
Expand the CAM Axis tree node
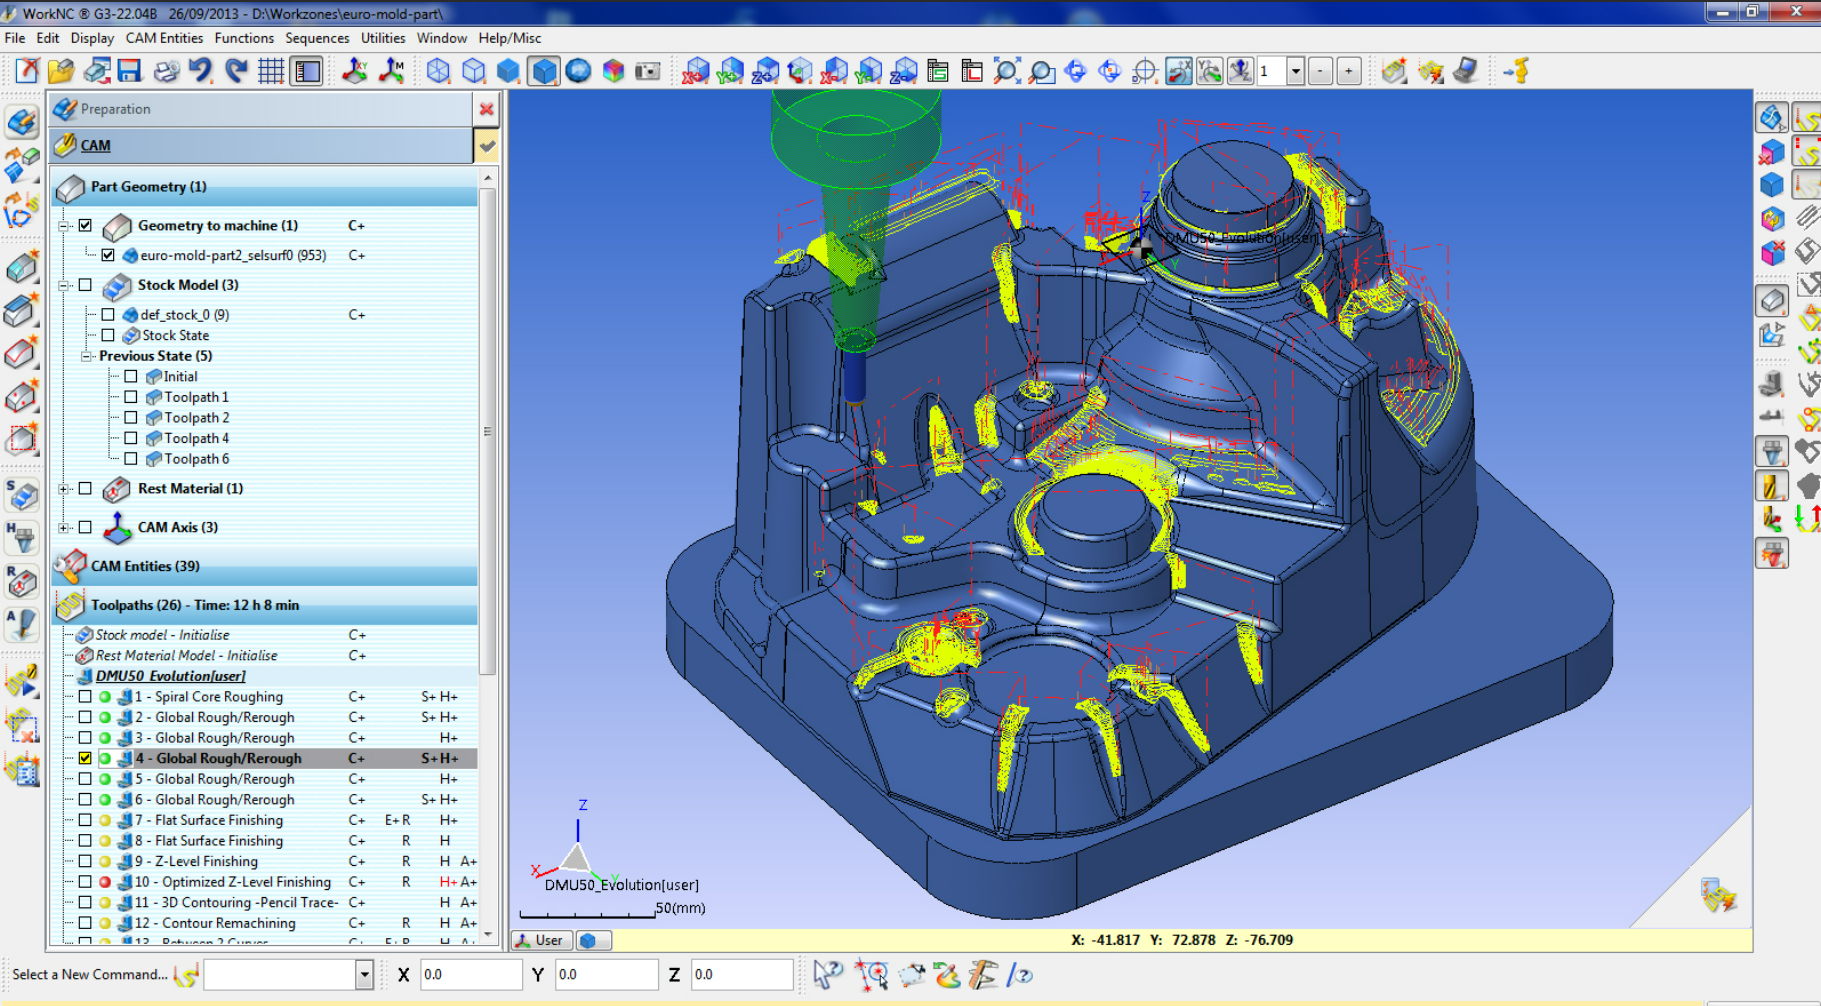click(x=64, y=527)
